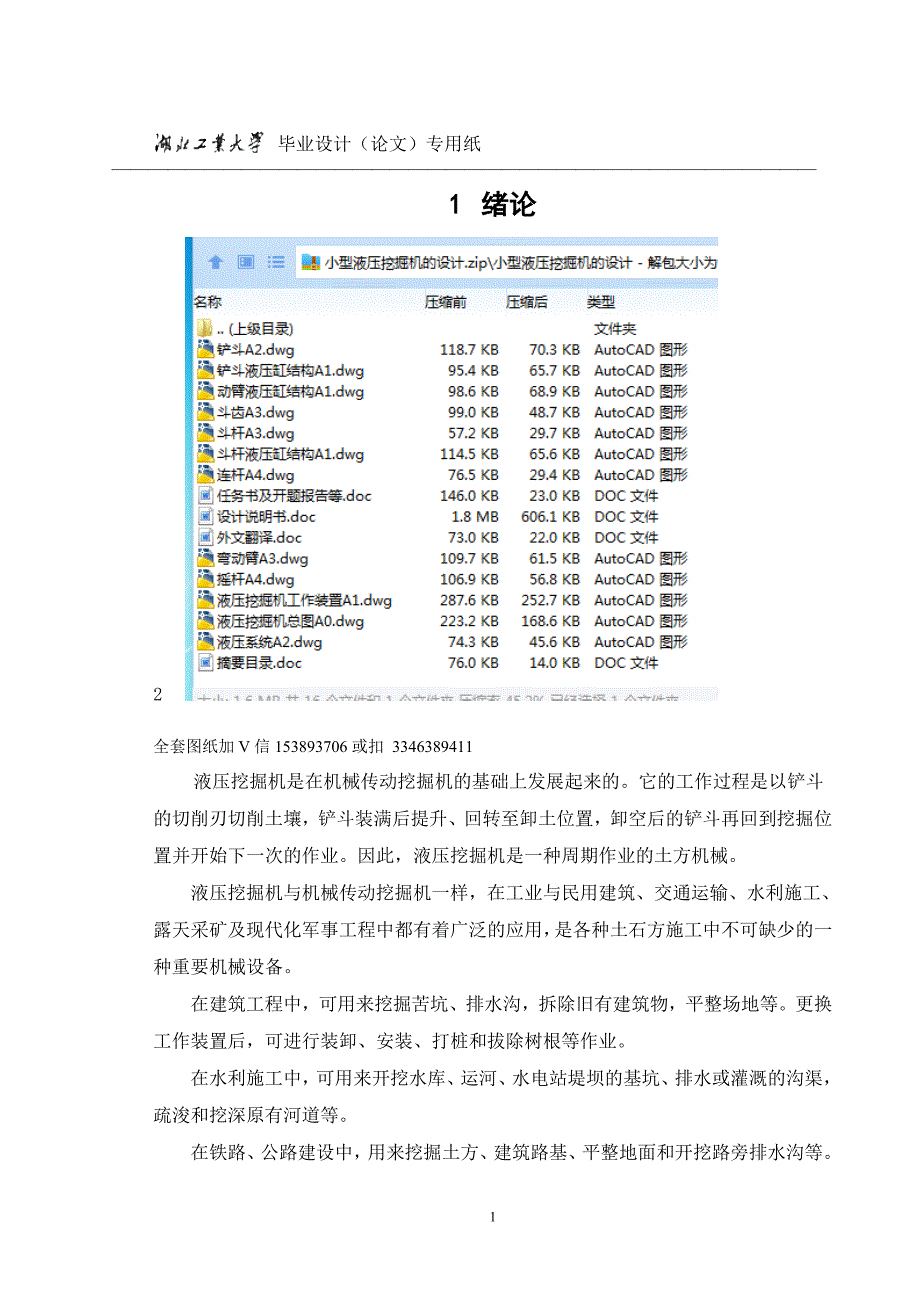Click the 文件夹 type of the parent directory row
The height and width of the screenshot is (1302, 920).
[x=616, y=328]
